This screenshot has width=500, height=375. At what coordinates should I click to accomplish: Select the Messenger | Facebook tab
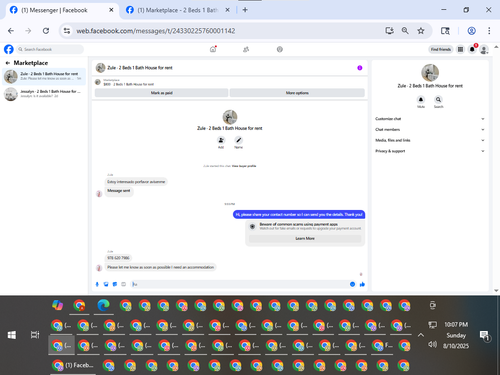pos(62,10)
